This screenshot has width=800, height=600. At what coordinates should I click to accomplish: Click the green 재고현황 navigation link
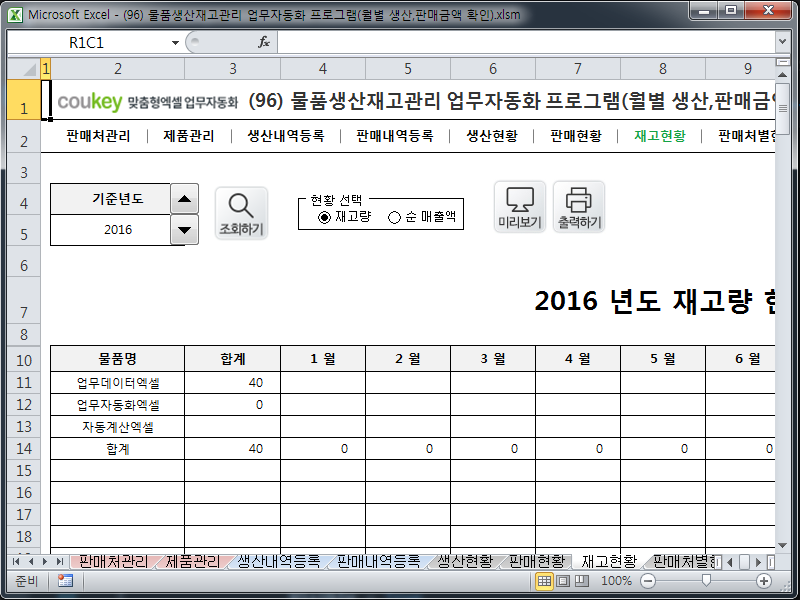(x=660, y=136)
